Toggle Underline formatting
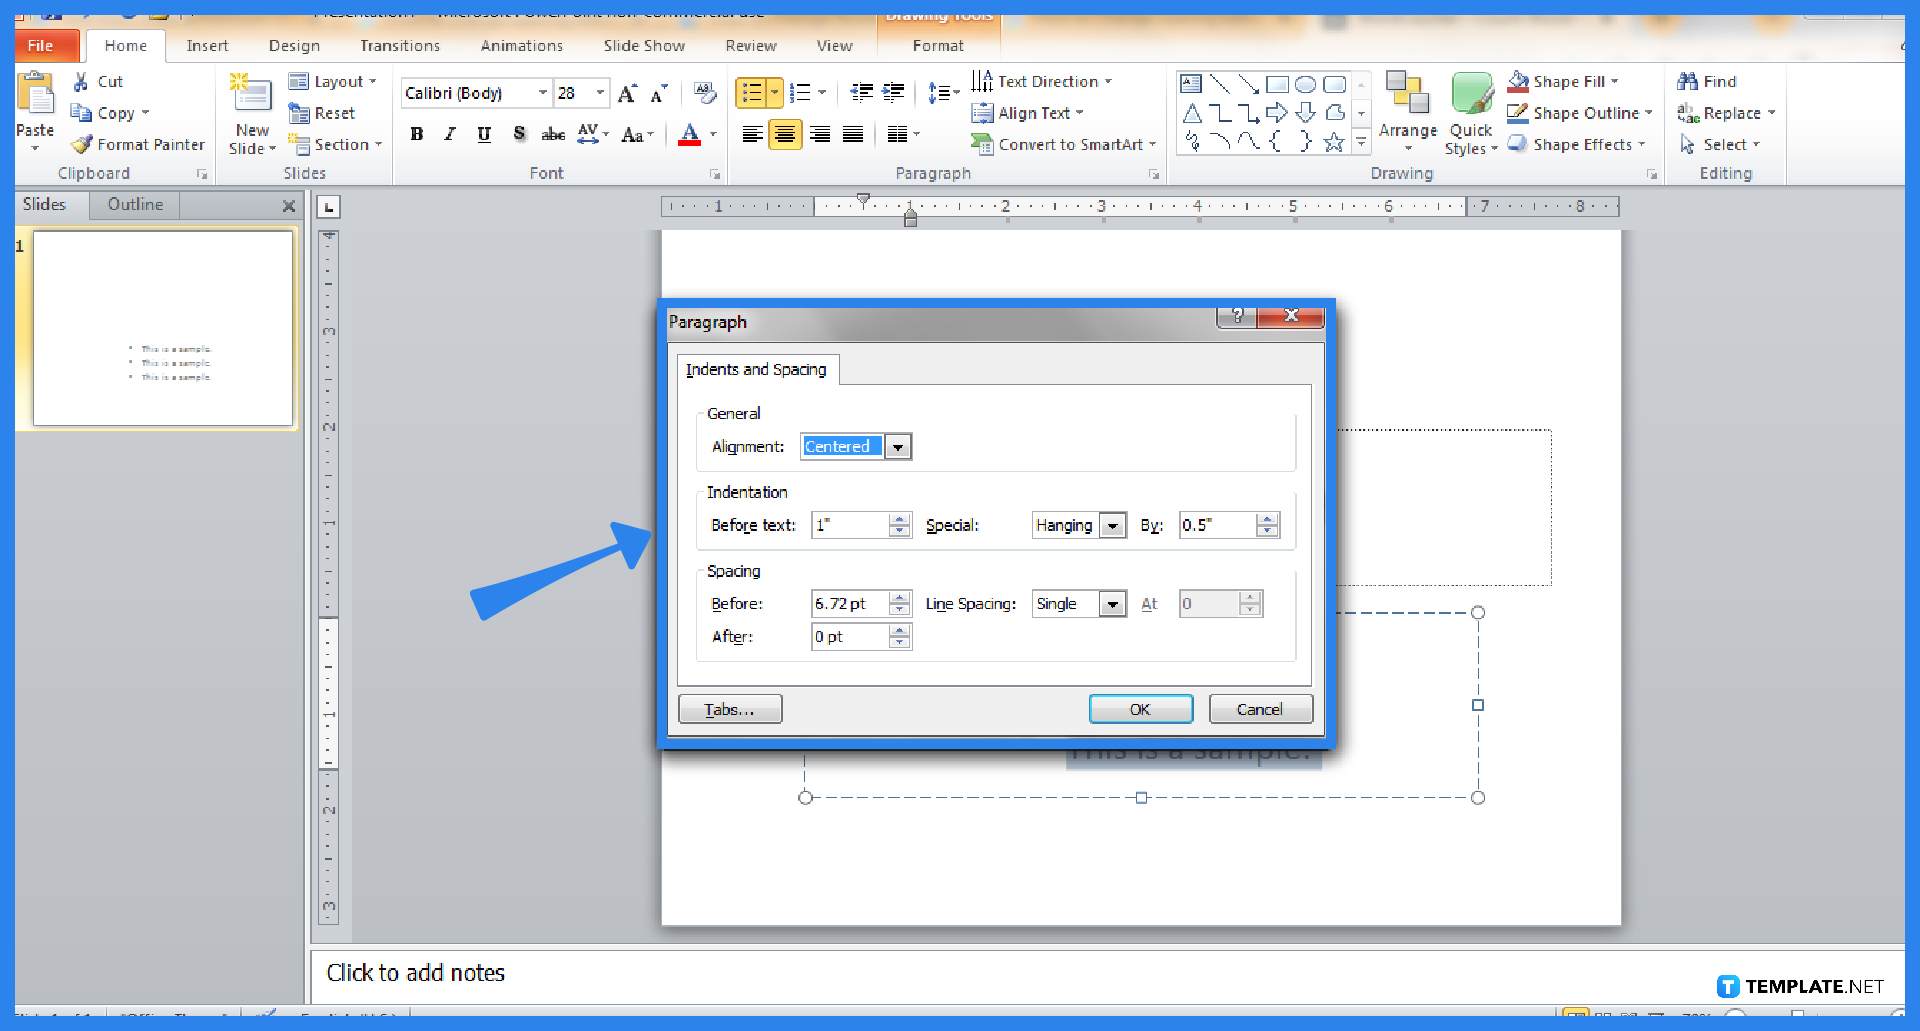The height and width of the screenshot is (1031, 1920). coord(484,134)
